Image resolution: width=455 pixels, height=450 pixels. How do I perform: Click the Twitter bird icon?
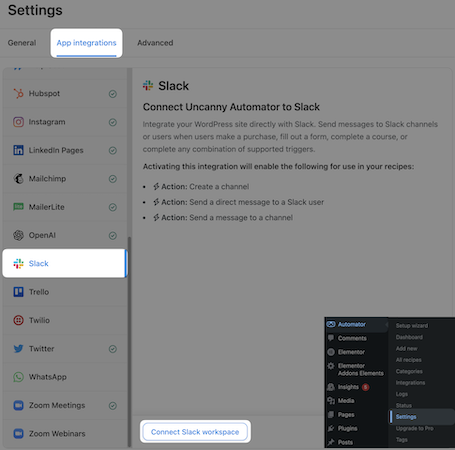pyautogui.click(x=18, y=349)
